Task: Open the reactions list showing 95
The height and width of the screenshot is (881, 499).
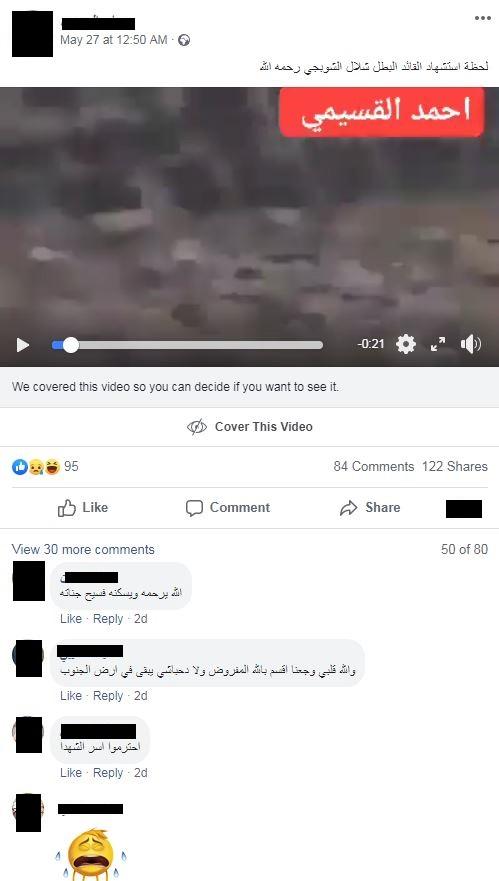Action: (45, 466)
